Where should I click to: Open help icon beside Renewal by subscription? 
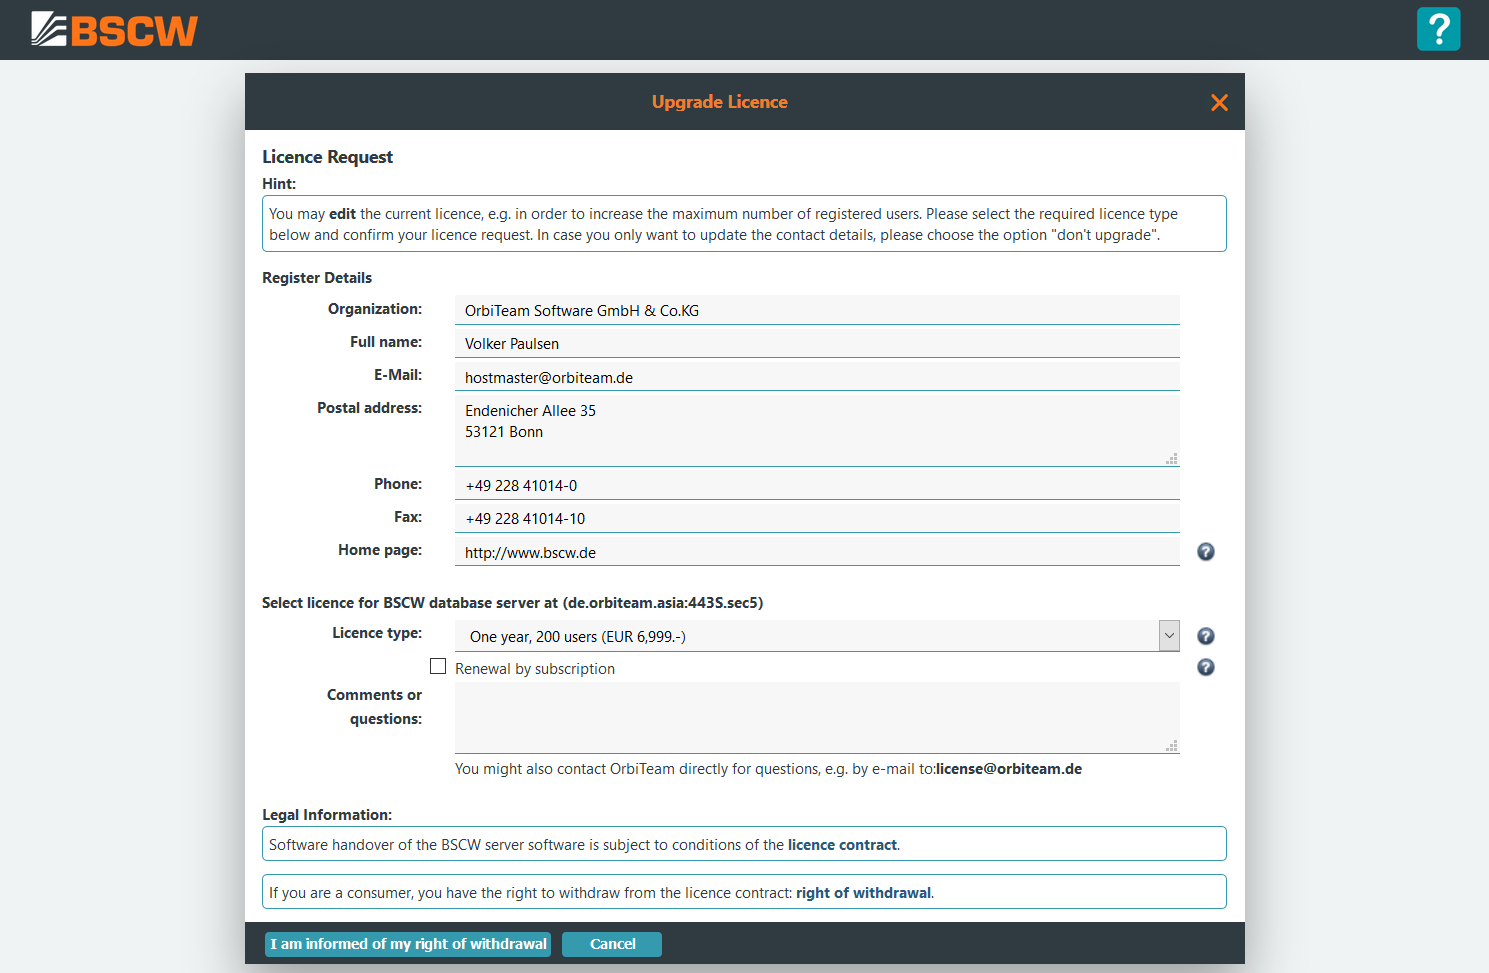[x=1206, y=667]
